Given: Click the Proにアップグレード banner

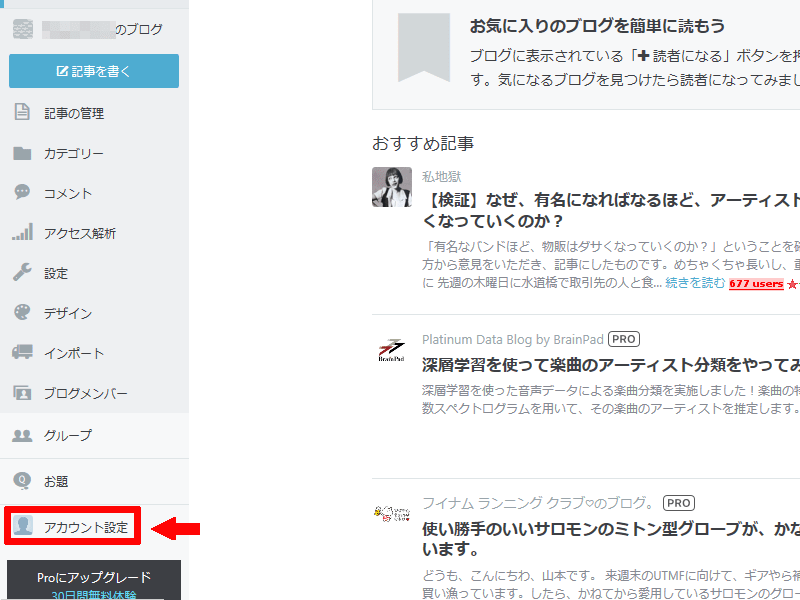Looking at the screenshot, I should [x=94, y=577].
